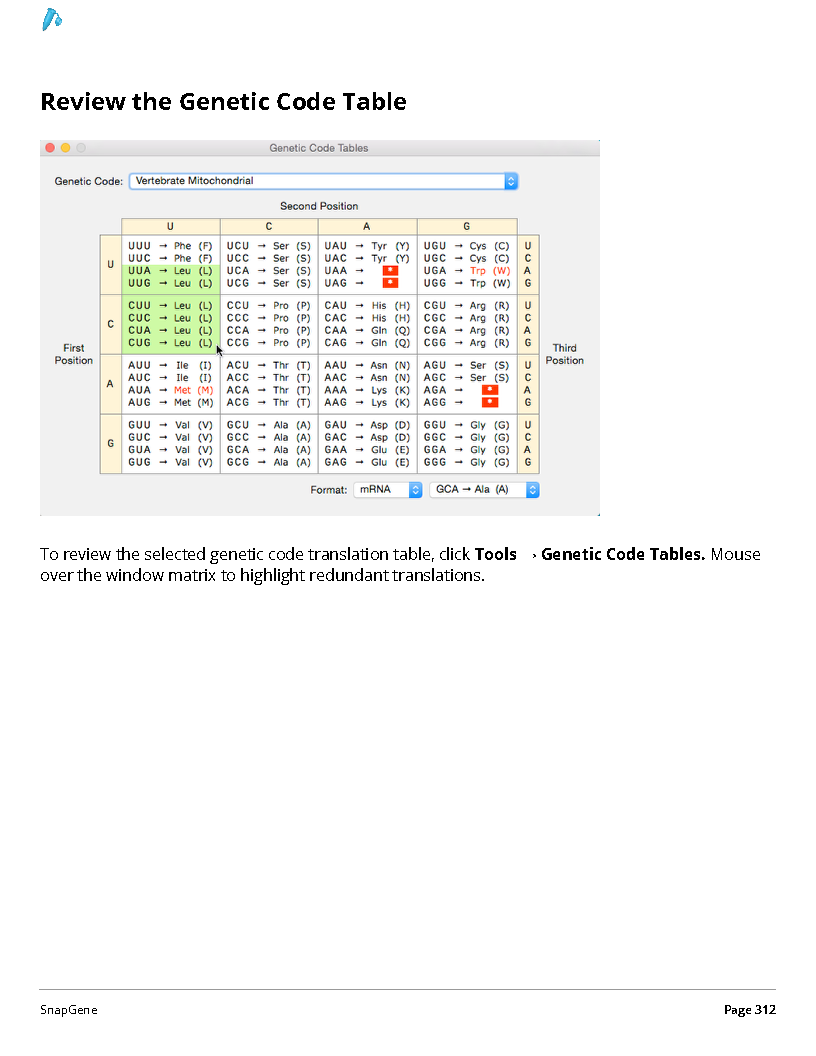Click the CGU → Arg (R) entry
Viewport: 816px width, 1056px height.
(467, 306)
